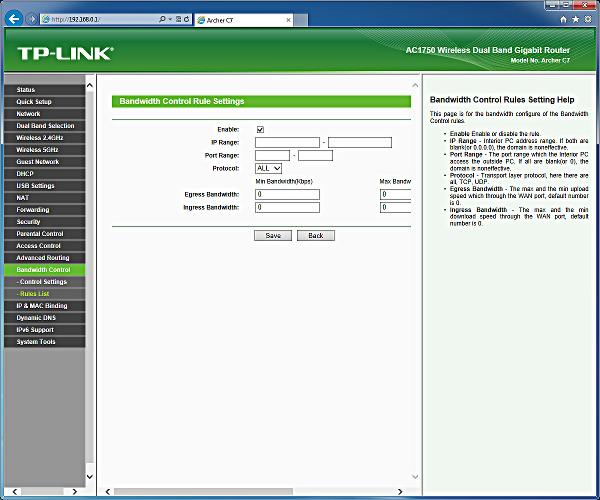Open the Protocol ALL dropdown
This screenshot has height=500, width=600.
tap(268, 168)
